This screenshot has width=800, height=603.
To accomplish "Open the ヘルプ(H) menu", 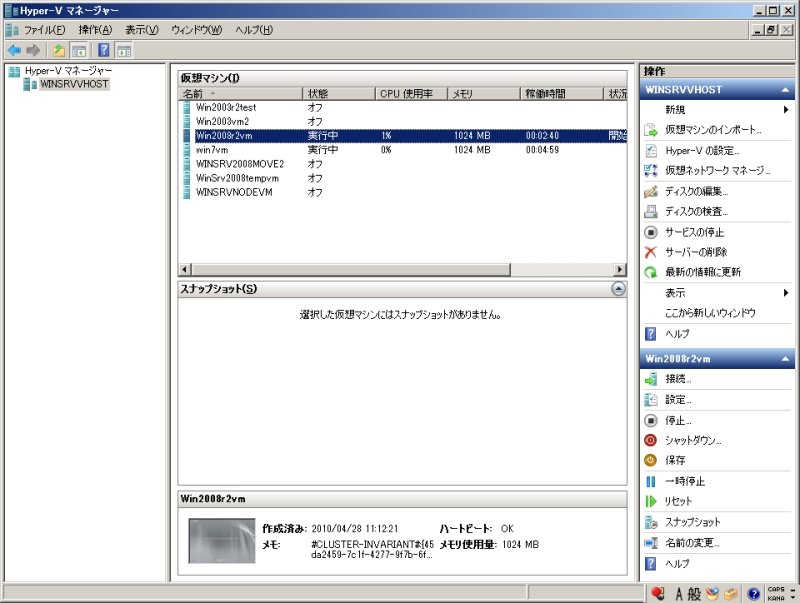I will (254, 30).
